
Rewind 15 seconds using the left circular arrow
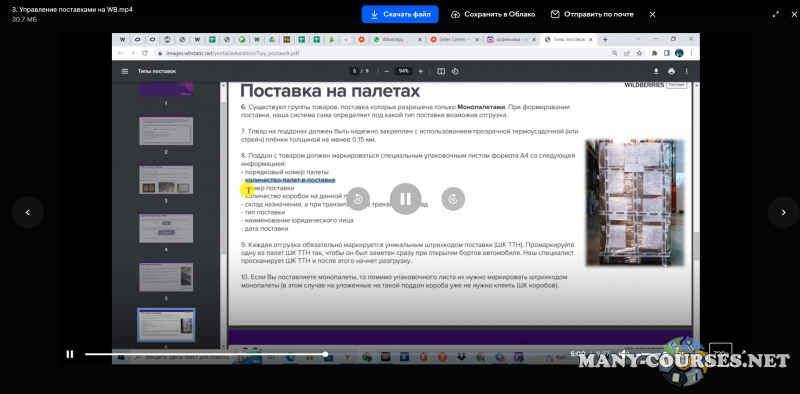pos(358,199)
